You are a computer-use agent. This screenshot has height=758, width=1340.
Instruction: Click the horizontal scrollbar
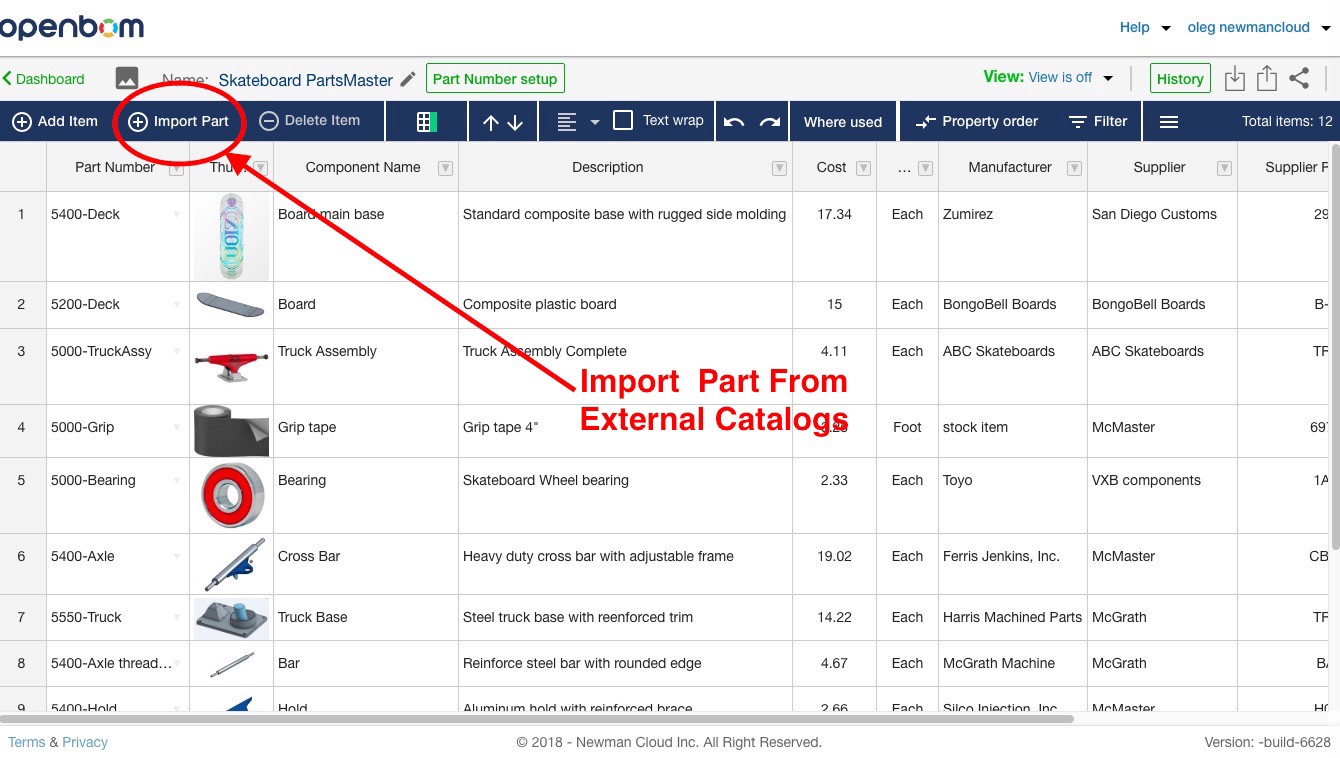tap(537, 718)
